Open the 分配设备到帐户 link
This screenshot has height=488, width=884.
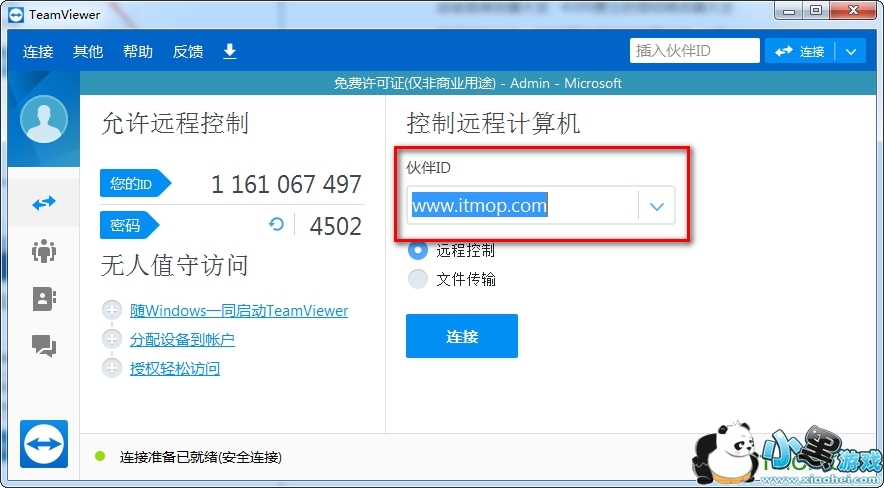pyautogui.click(x=182, y=340)
